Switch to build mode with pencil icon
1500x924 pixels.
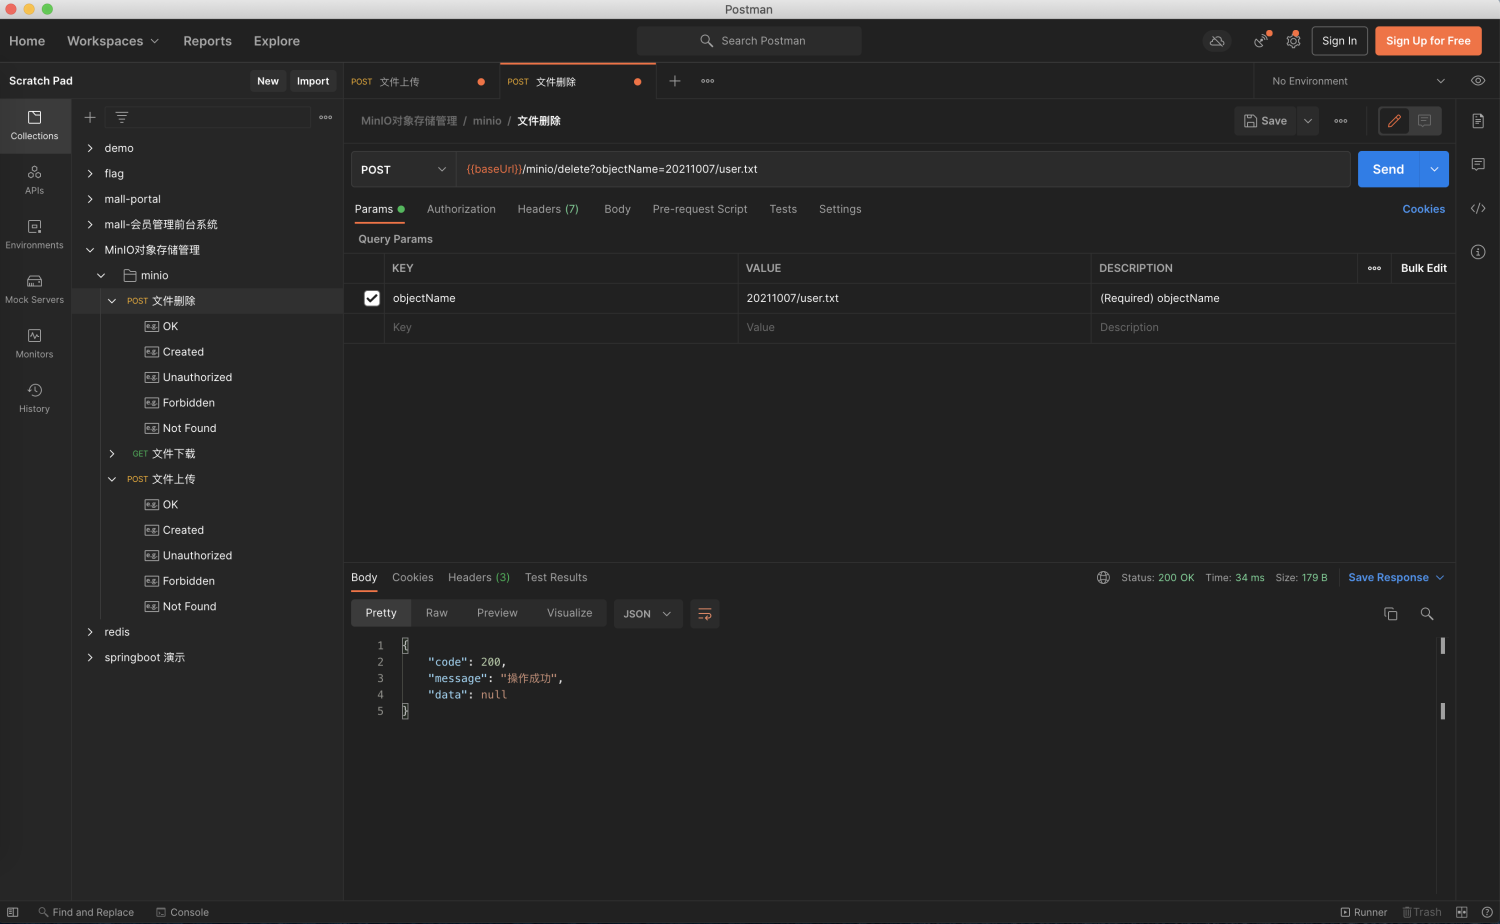tap(1394, 121)
